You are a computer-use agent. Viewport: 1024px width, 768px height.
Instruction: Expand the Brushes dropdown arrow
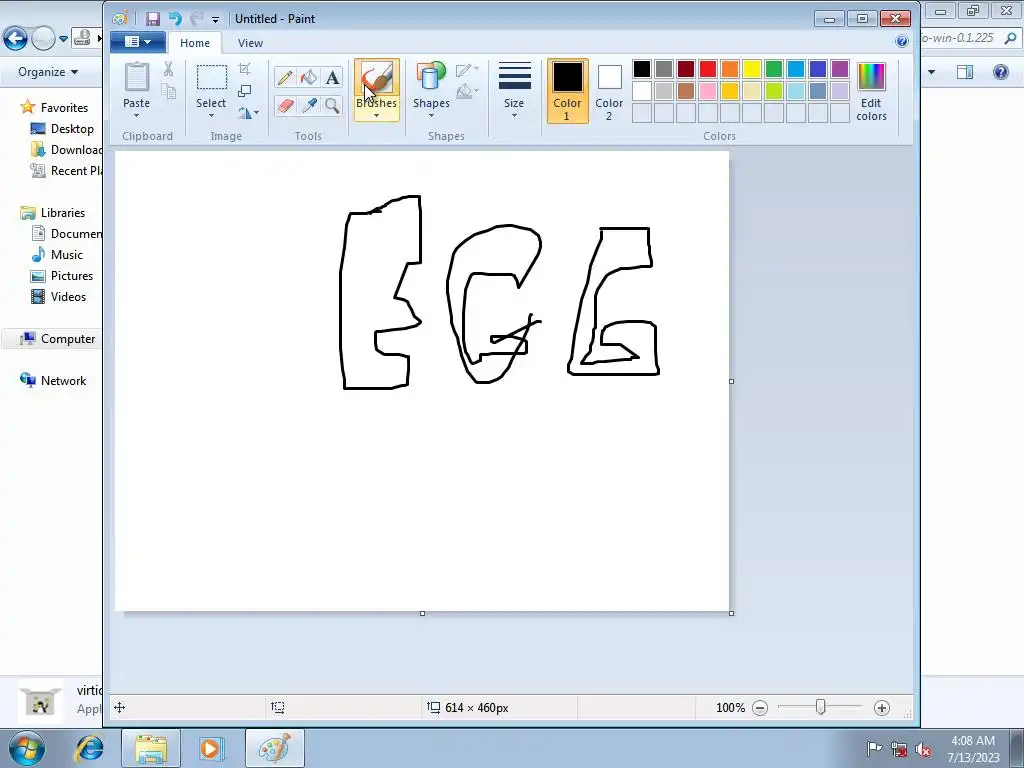(x=377, y=116)
